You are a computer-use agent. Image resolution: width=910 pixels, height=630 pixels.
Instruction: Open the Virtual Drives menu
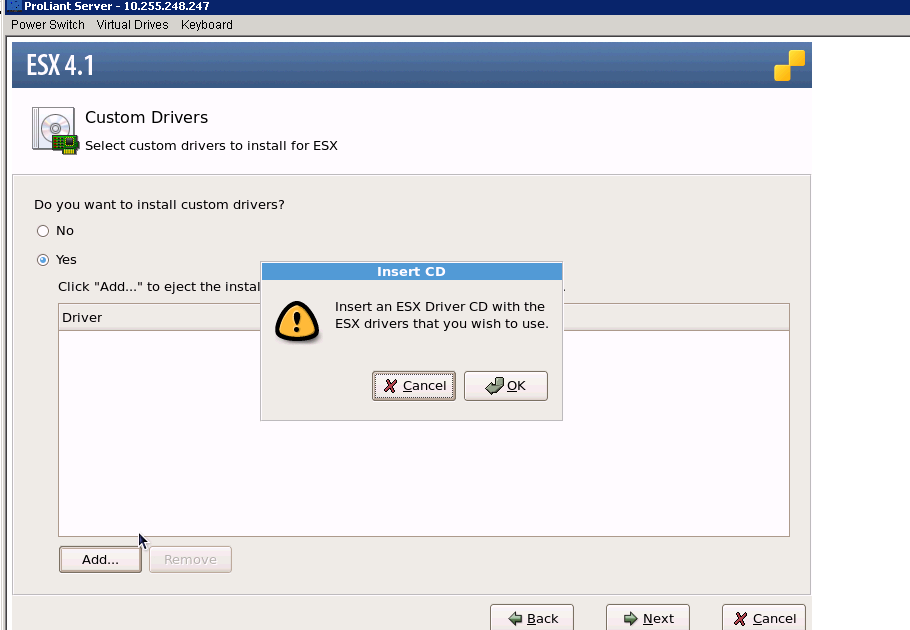132,25
